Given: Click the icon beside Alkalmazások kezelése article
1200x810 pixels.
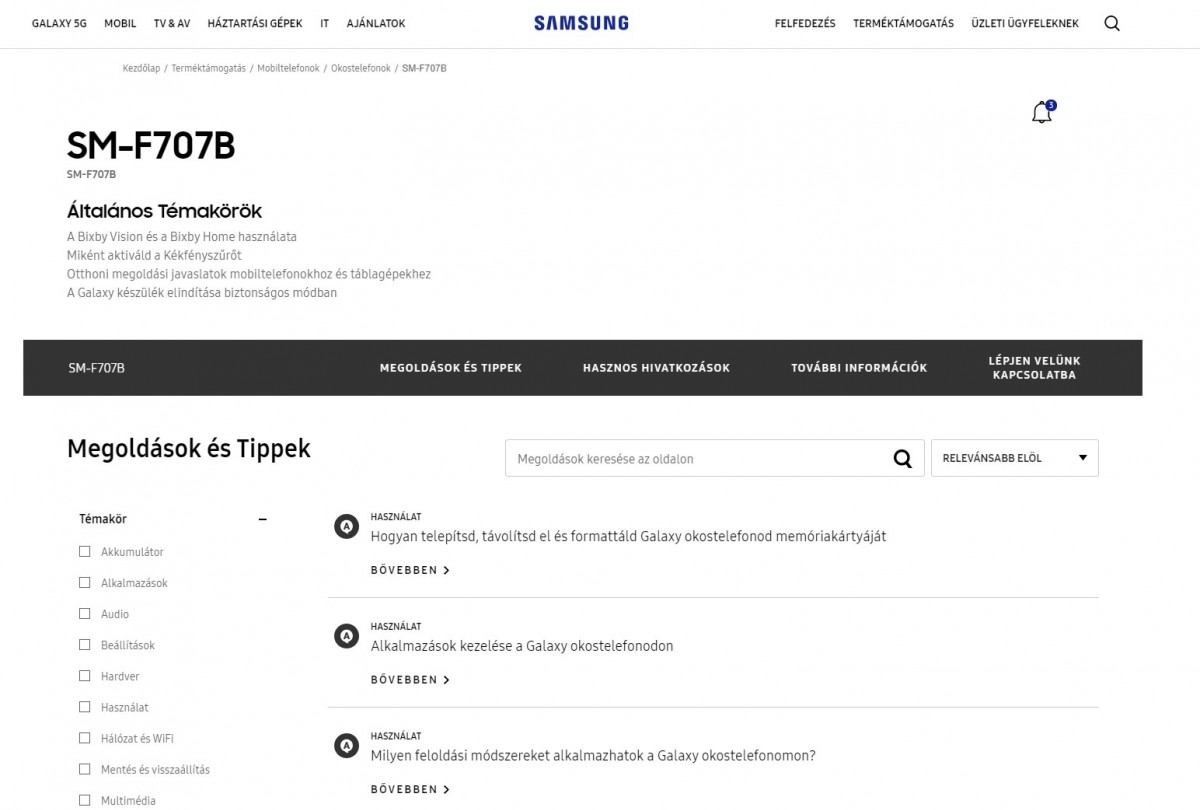Looking at the screenshot, I should (x=346, y=636).
